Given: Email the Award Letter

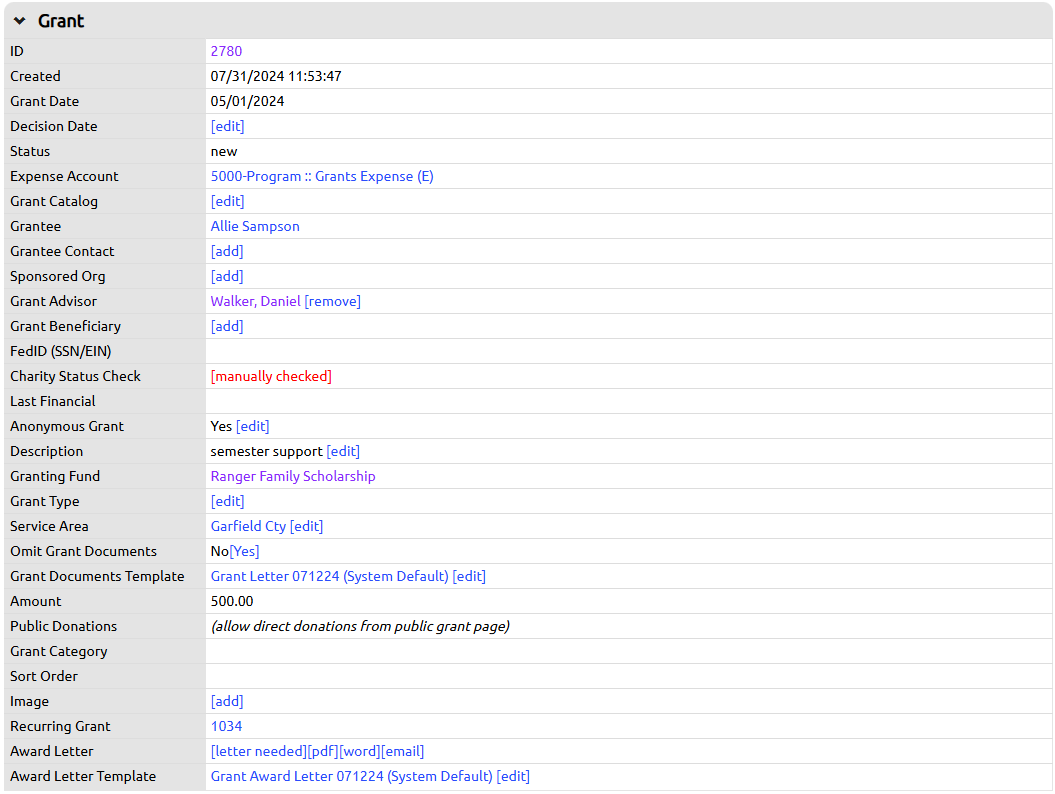Looking at the screenshot, I should point(402,751).
